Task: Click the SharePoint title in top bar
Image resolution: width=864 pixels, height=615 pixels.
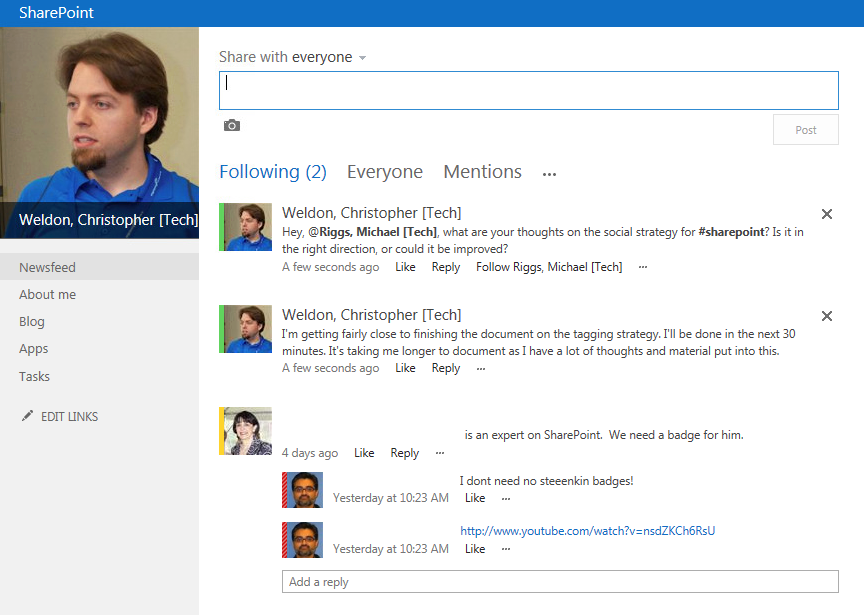Action: 56,13
